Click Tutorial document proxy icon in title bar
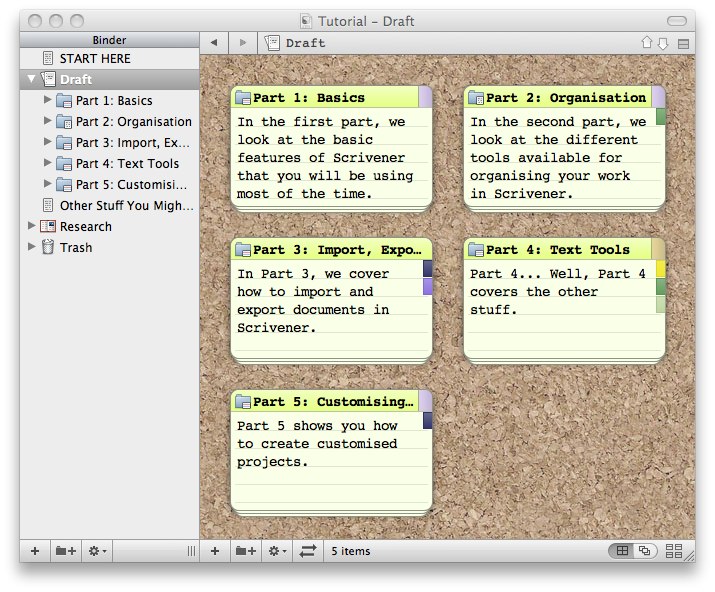Image resolution: width=715 pixels, height=592 pixels. click(x=306, y=21)
